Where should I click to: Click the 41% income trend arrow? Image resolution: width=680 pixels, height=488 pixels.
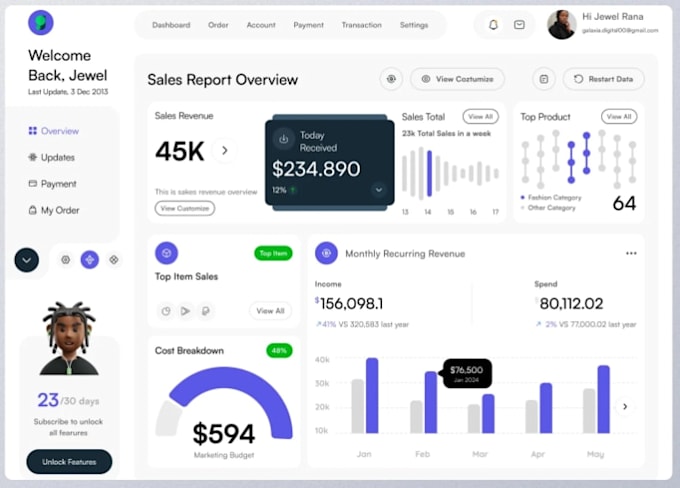pyautogui.click(x=319, y=324)
